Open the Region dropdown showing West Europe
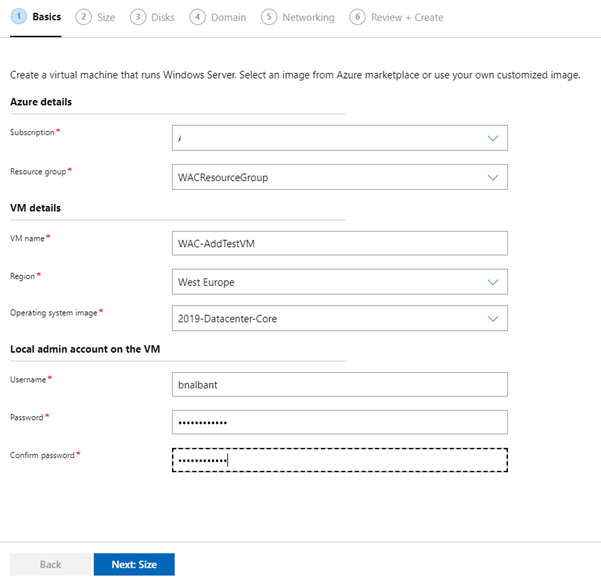Viewport: 601px width, 583px height. [340, 282]
